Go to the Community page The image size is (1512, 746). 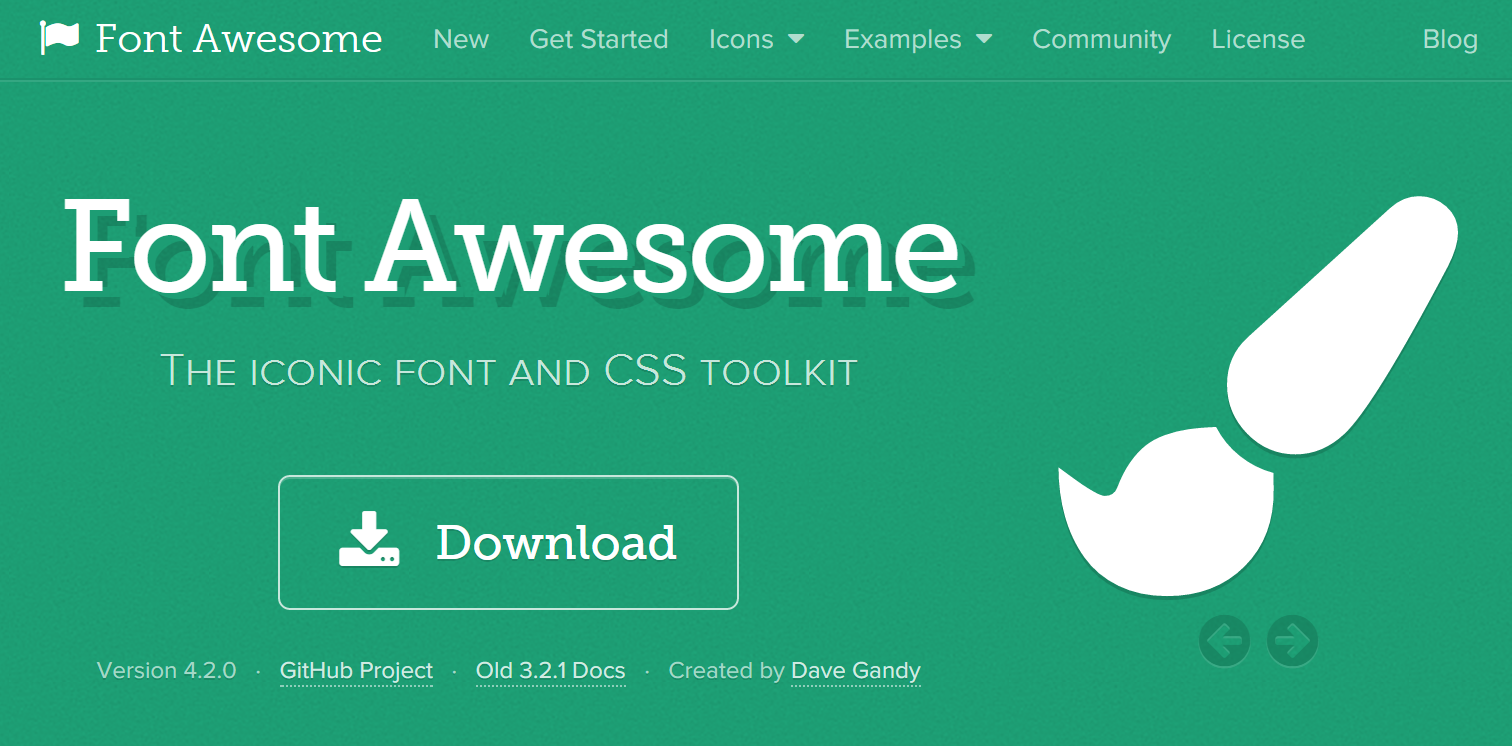(1101, 39)
